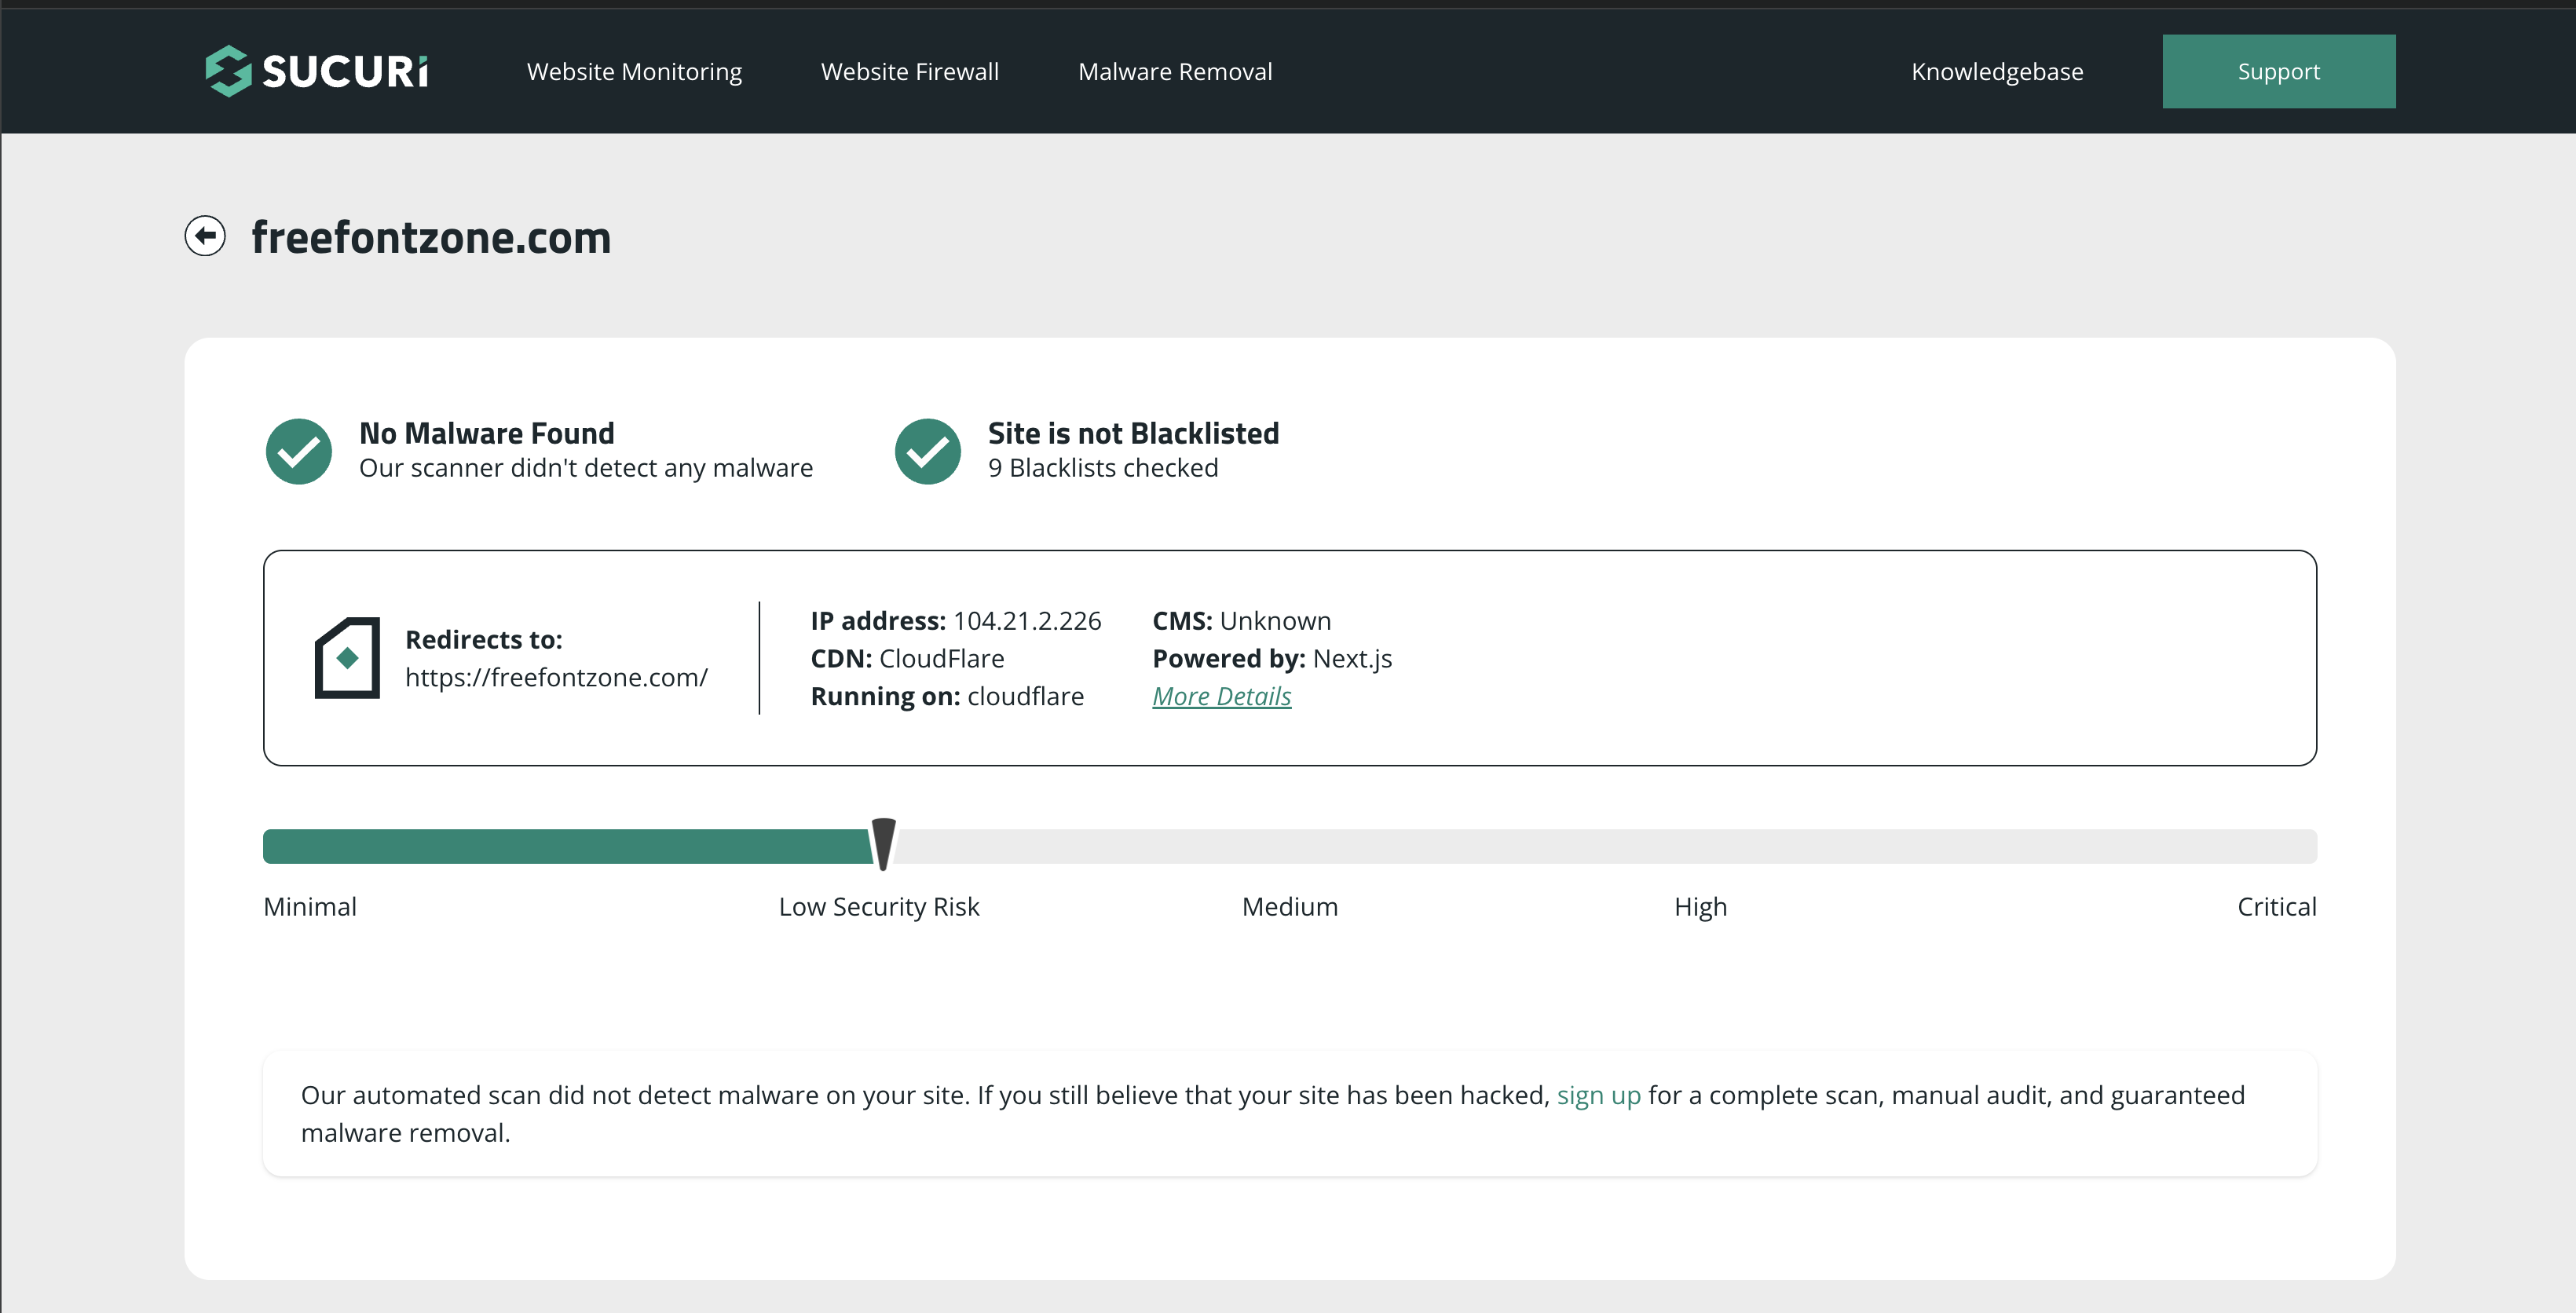The height and width of the screenshot is (1313, 2576).
Task: Click the No Malware Found checkmark icon
Action: pos(298,451)
